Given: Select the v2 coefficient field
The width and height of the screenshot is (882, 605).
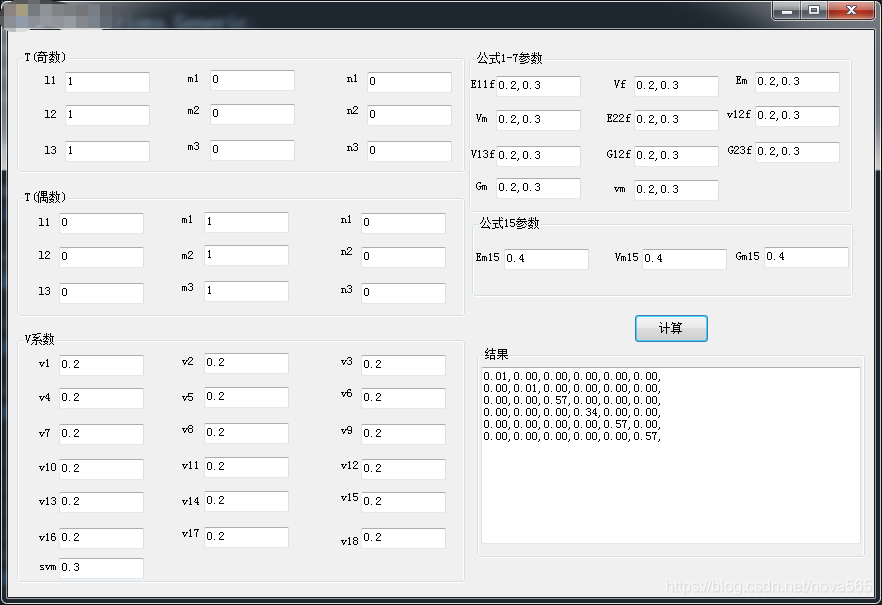Looking at the screenshot, I should click(x=246, y=363).
